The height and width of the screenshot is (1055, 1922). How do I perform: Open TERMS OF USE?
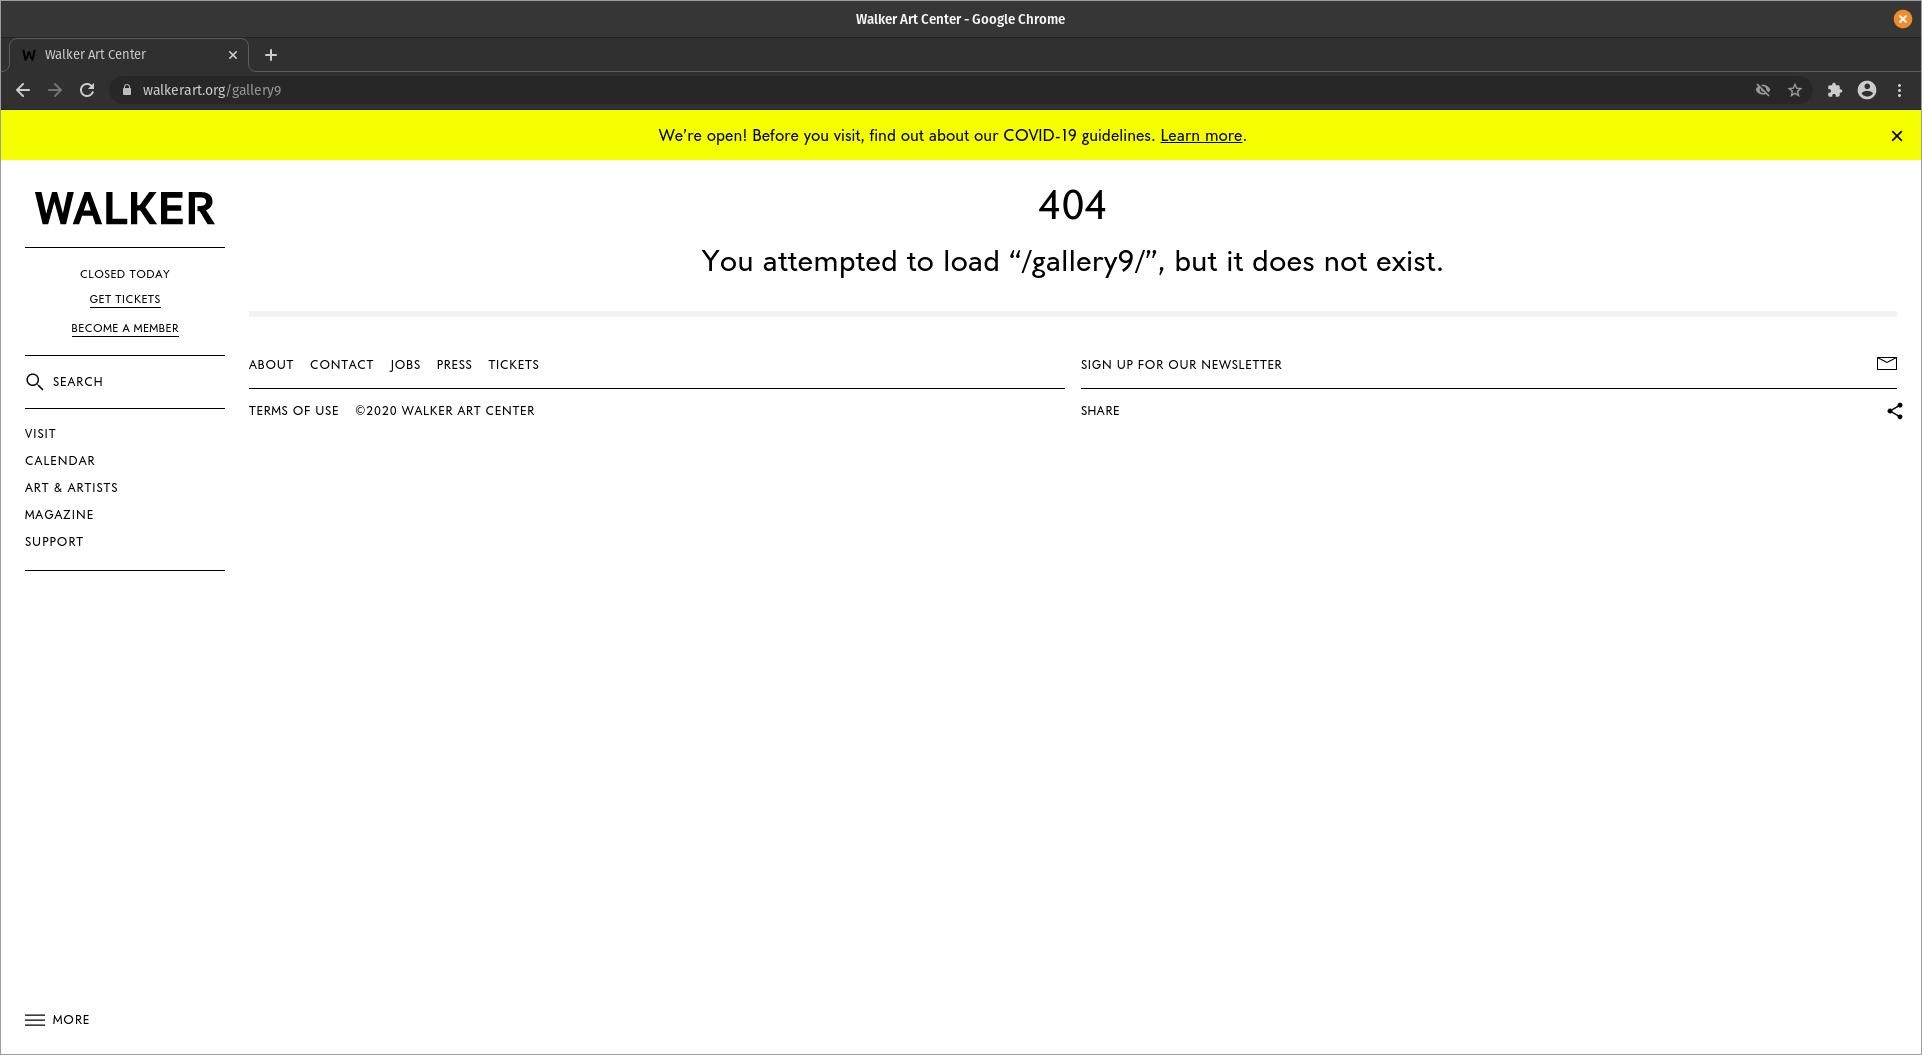[x=294, y=411]
